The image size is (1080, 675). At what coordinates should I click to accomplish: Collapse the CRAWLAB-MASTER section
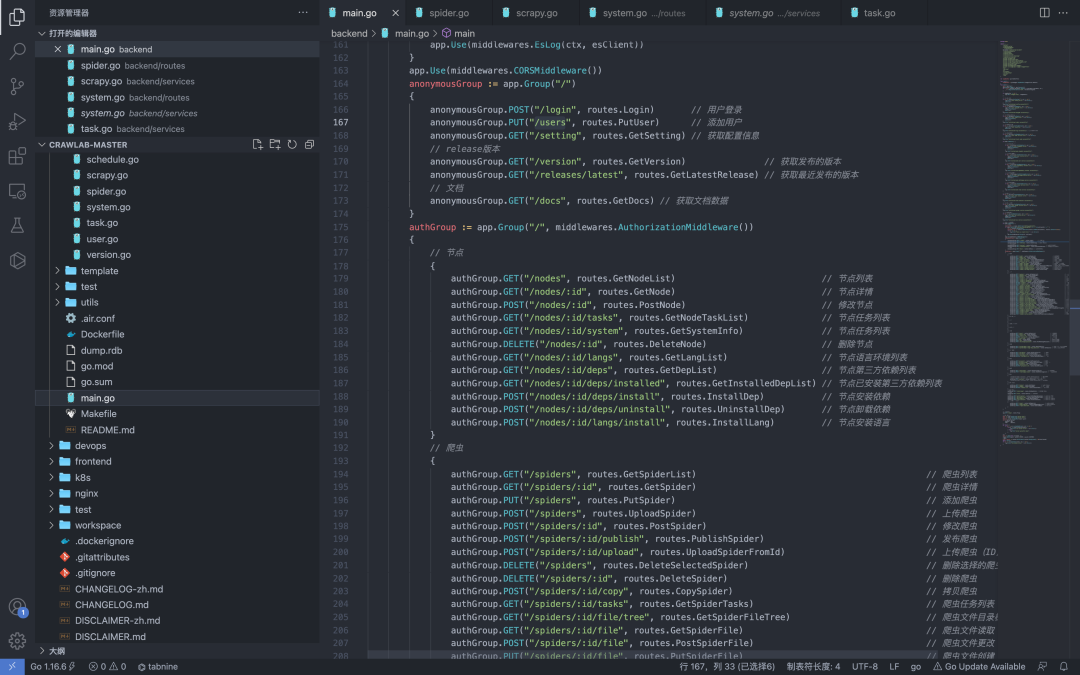point(88,145)
